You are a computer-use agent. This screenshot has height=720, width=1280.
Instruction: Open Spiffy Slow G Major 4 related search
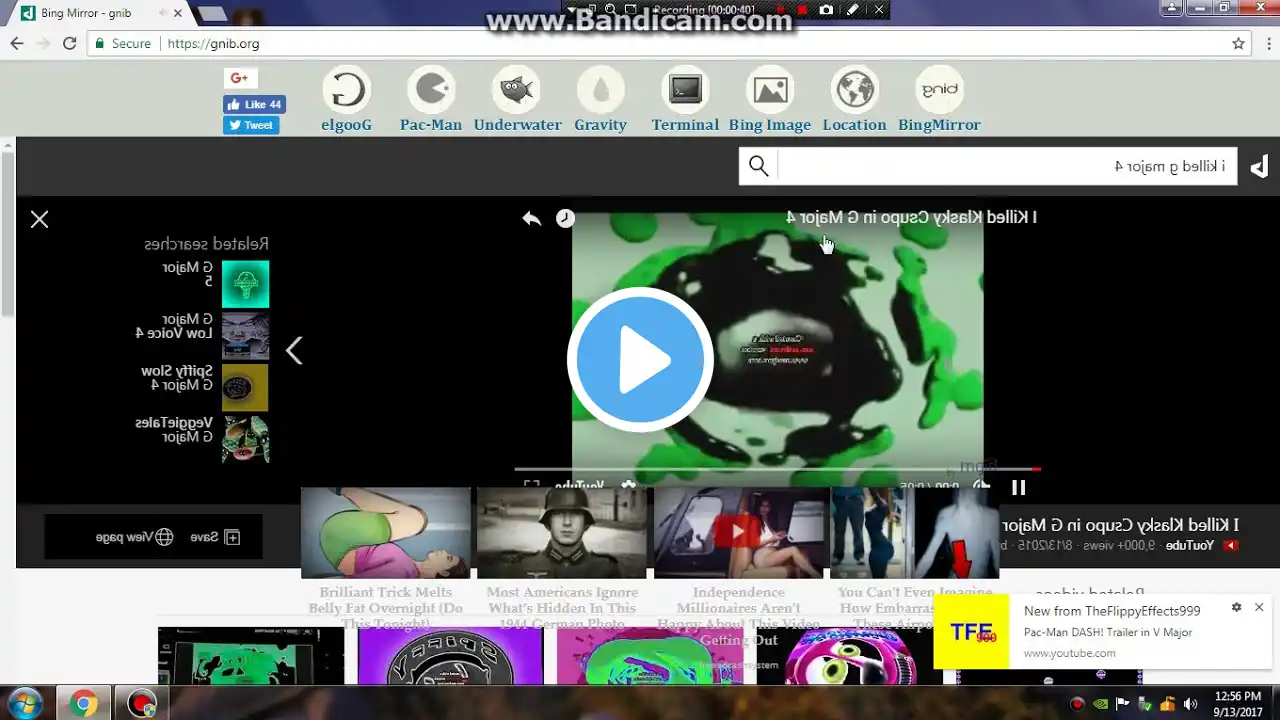[x=177, y=378]
